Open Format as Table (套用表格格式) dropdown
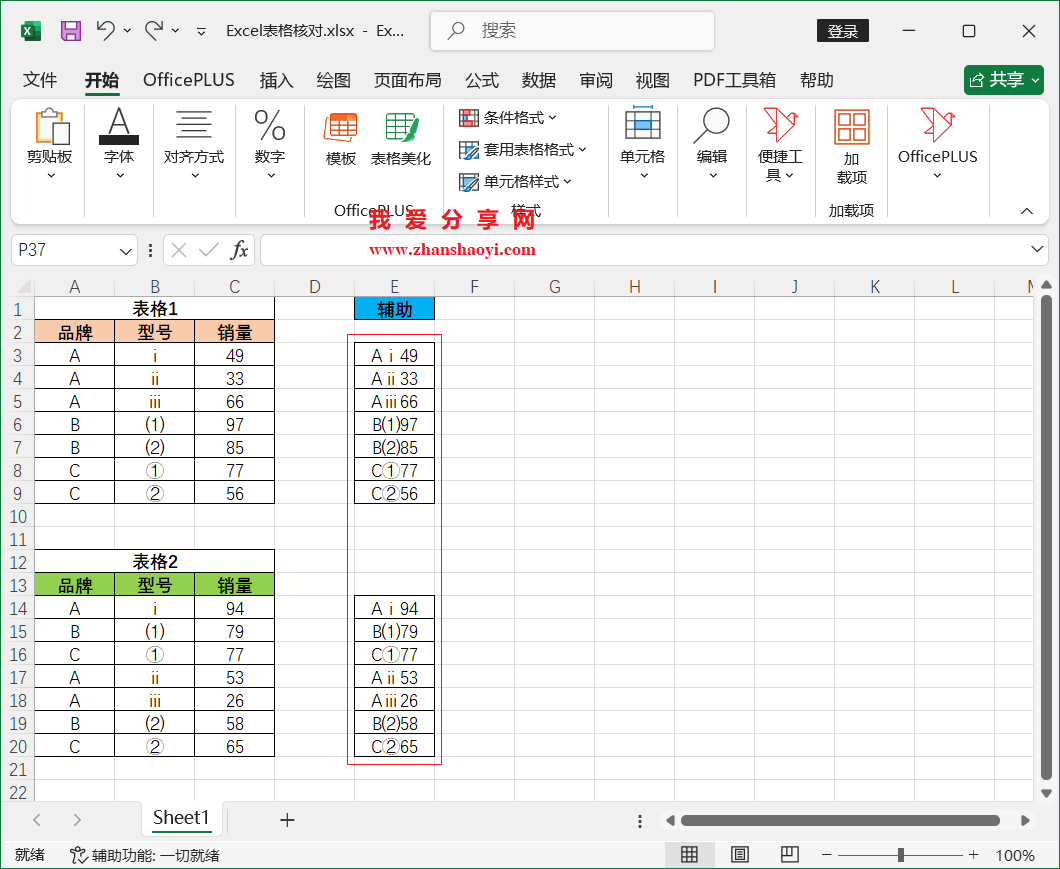This screenshot has height=869, width=1060. point(523,149)
